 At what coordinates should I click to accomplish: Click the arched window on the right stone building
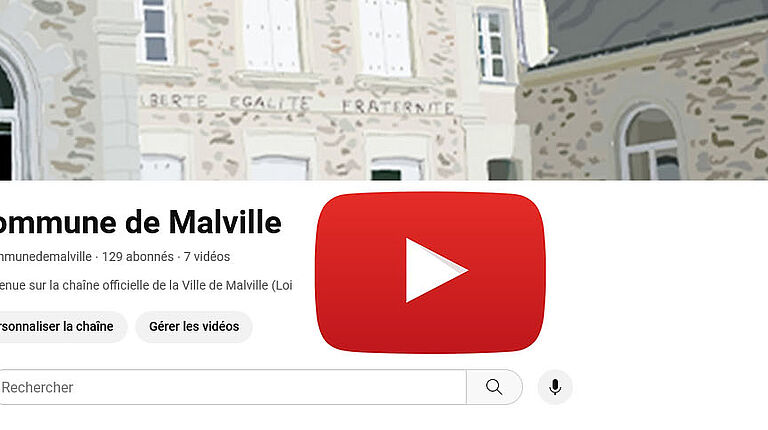pos(650,143)
